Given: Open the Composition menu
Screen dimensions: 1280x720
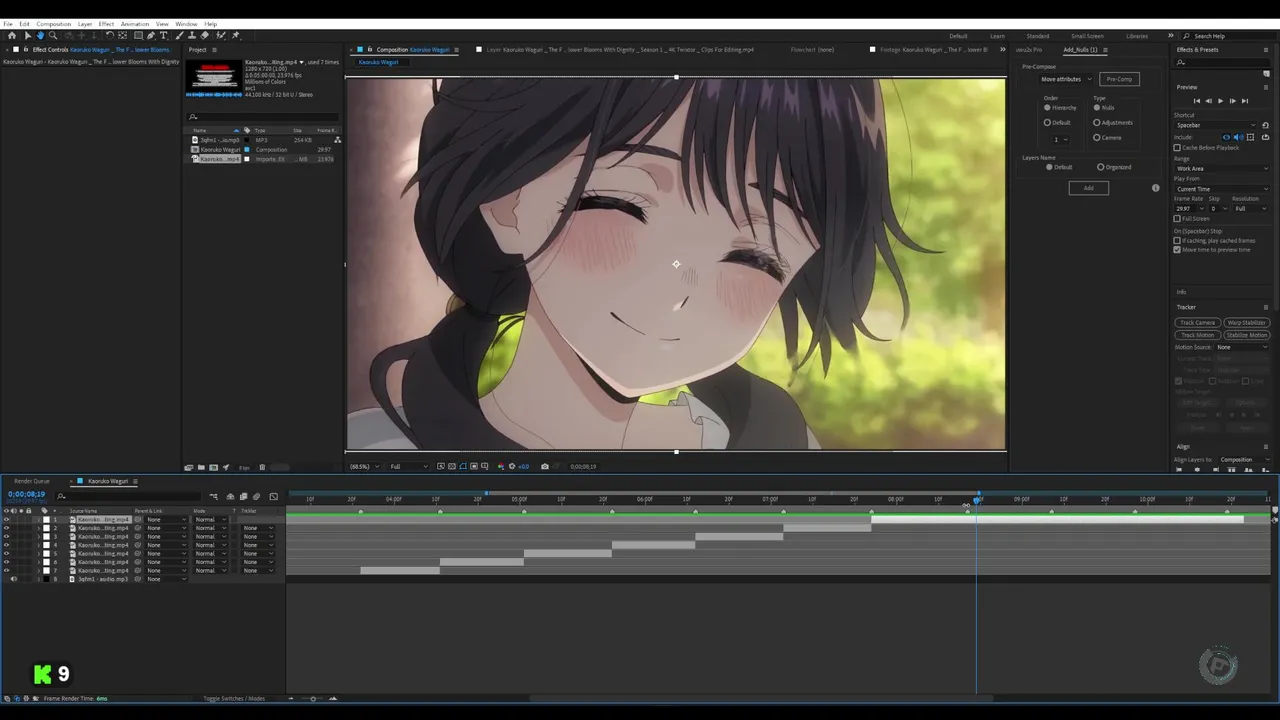Looking at the screenshot, I should (54, 24).
